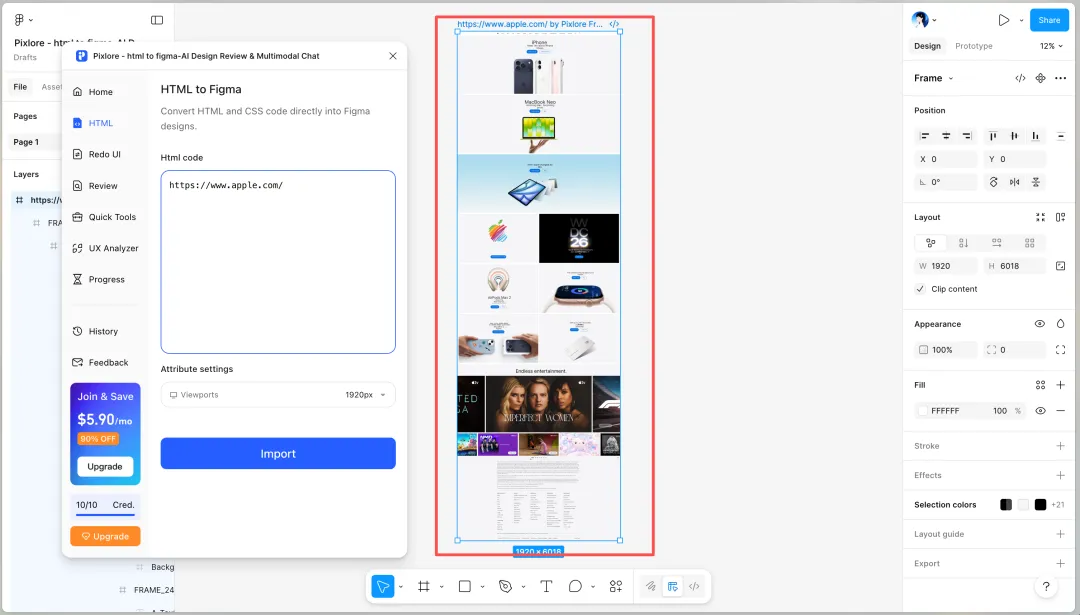Screen dimensions: 1080x615
Task: Open the Help question mark button
Action: click(1046, 586)
